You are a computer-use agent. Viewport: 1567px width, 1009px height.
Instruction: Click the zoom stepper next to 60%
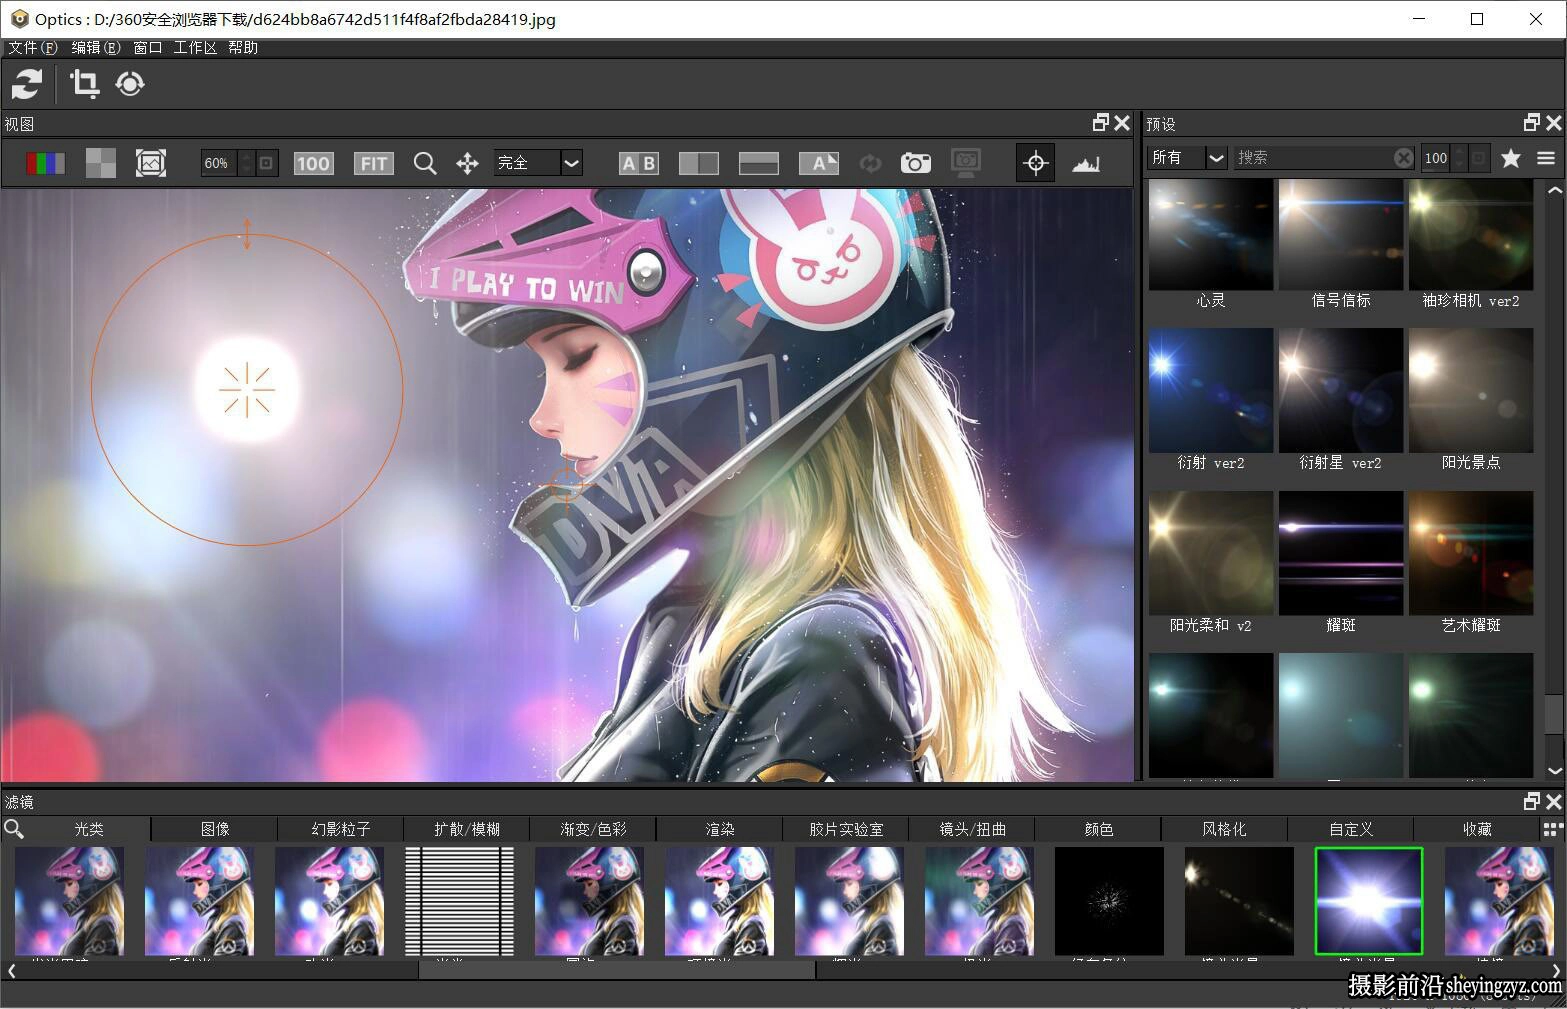[x=246, y=163]
